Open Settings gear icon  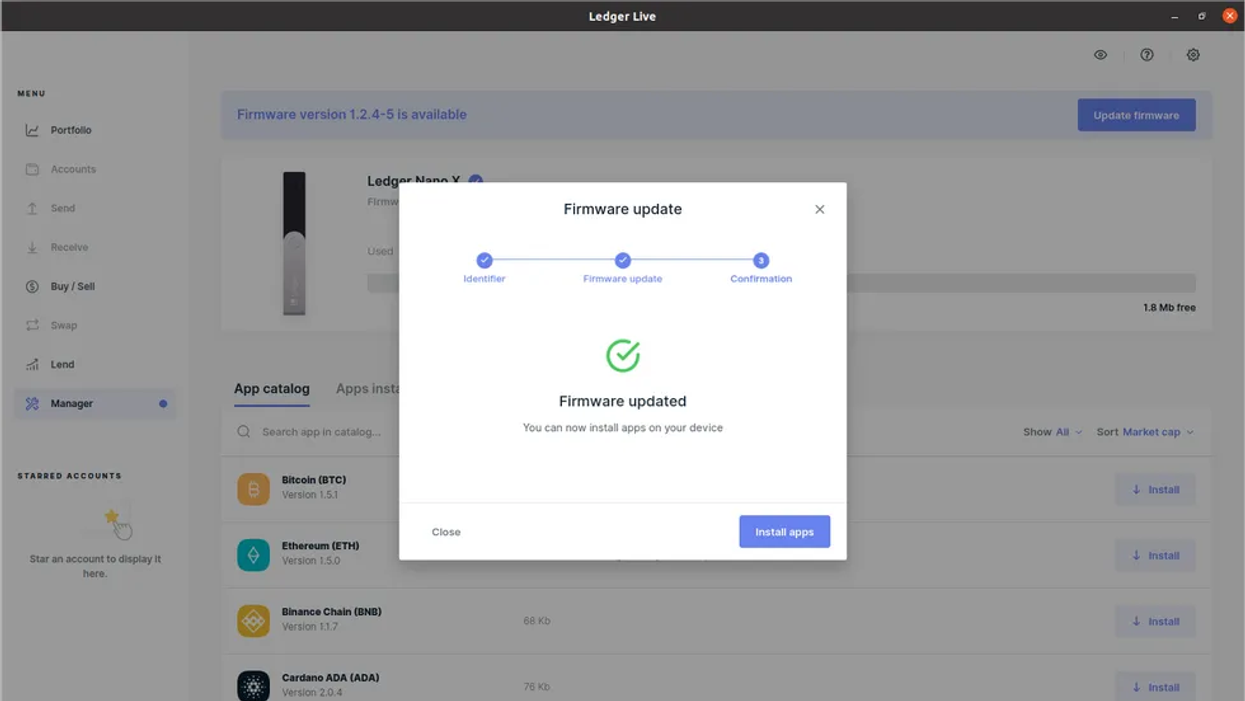(1192, 55)
